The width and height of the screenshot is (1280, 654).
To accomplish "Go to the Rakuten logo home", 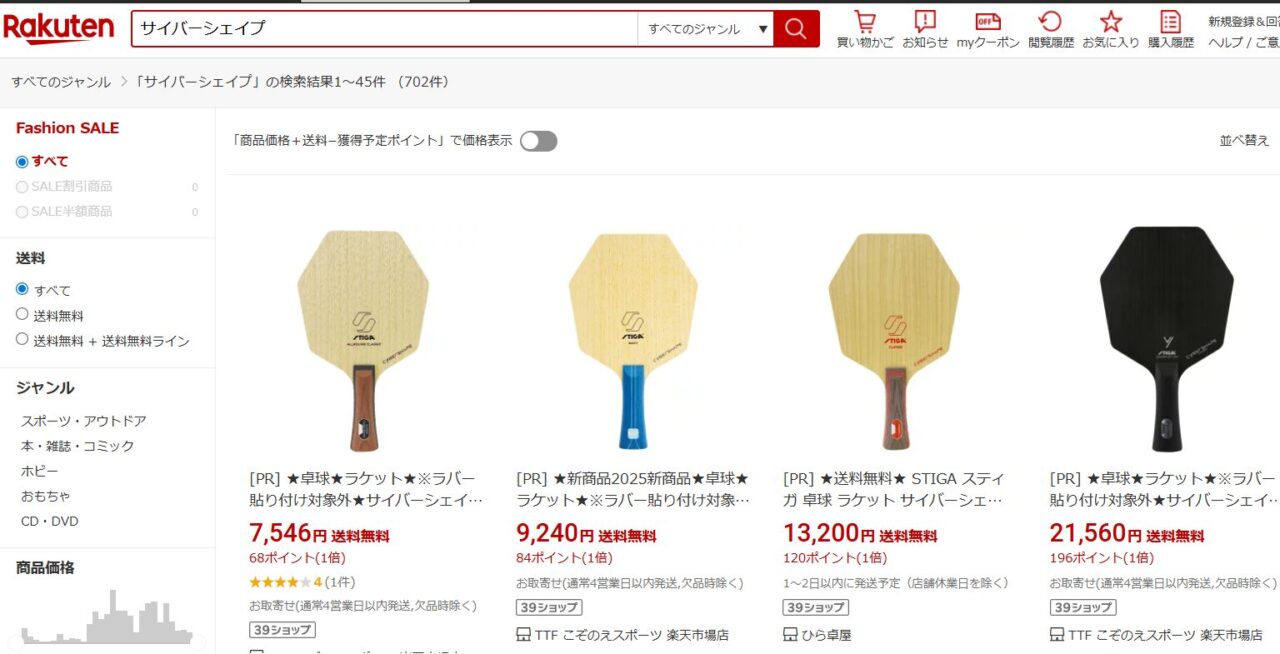I will click(x=58, y=28).
